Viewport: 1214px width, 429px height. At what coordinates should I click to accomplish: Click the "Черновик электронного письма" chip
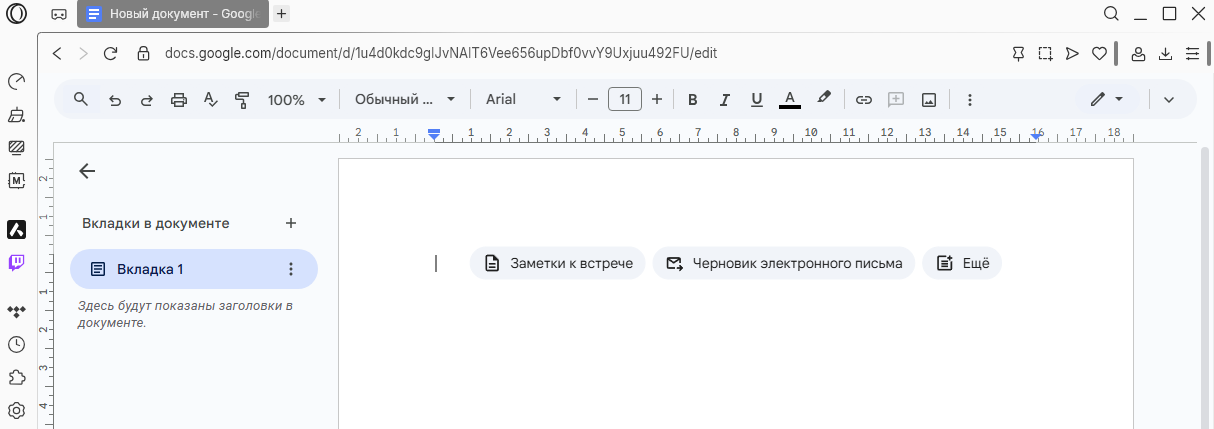coord(784,263)
